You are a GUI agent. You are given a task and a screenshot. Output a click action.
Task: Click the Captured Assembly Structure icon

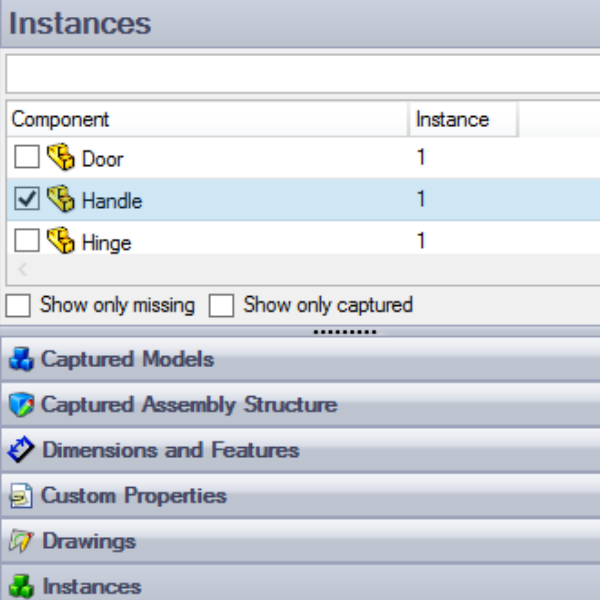[21, 404]
